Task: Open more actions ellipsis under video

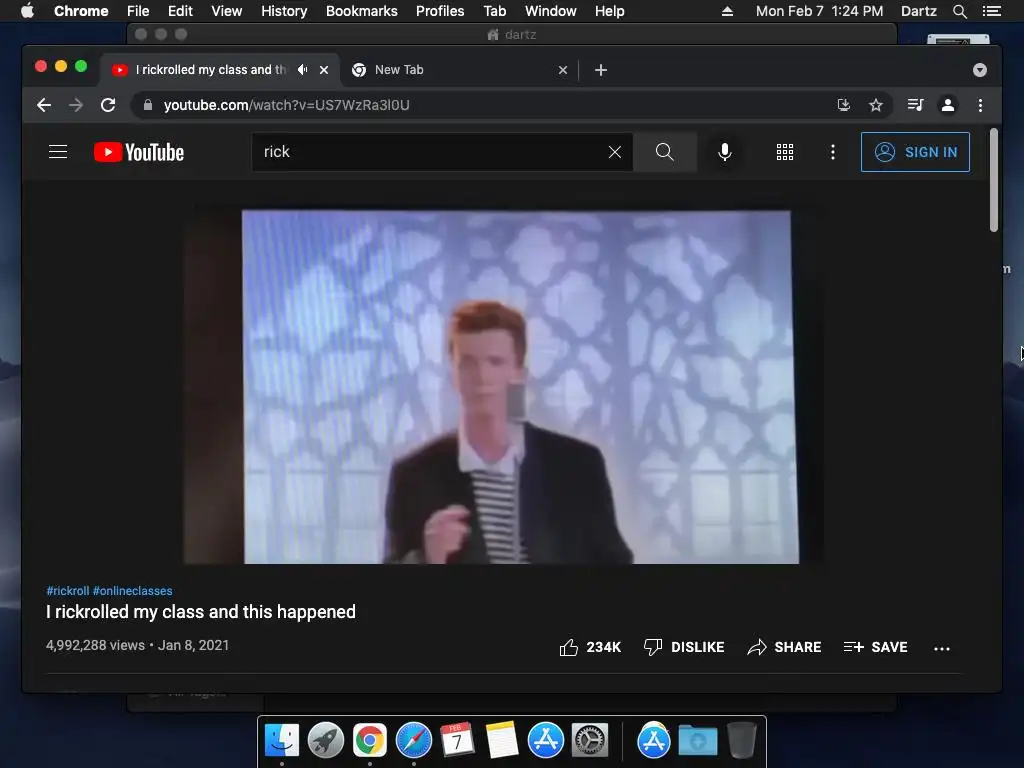Action: point(942,648)
